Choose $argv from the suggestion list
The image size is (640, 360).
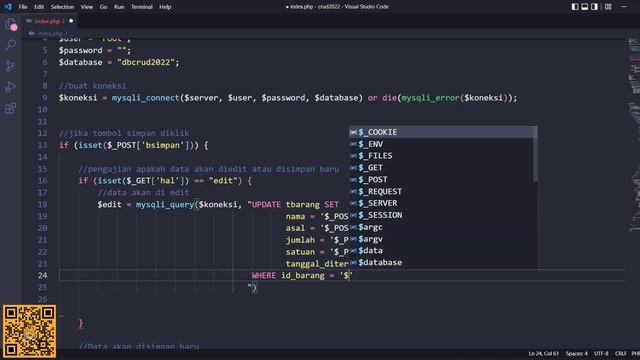point(443,239)
